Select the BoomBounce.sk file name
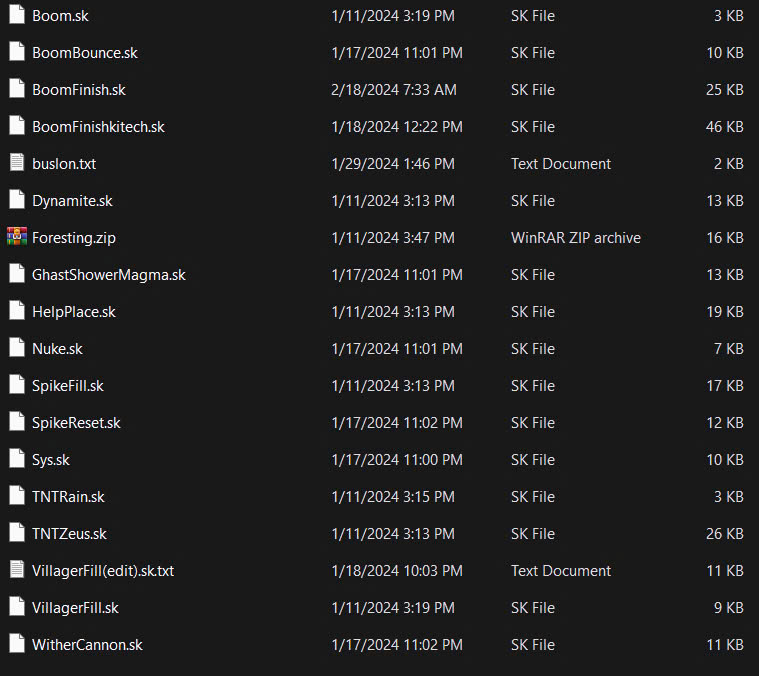The width and height of the screenshot is (759, 676). (x=85, y=52)
